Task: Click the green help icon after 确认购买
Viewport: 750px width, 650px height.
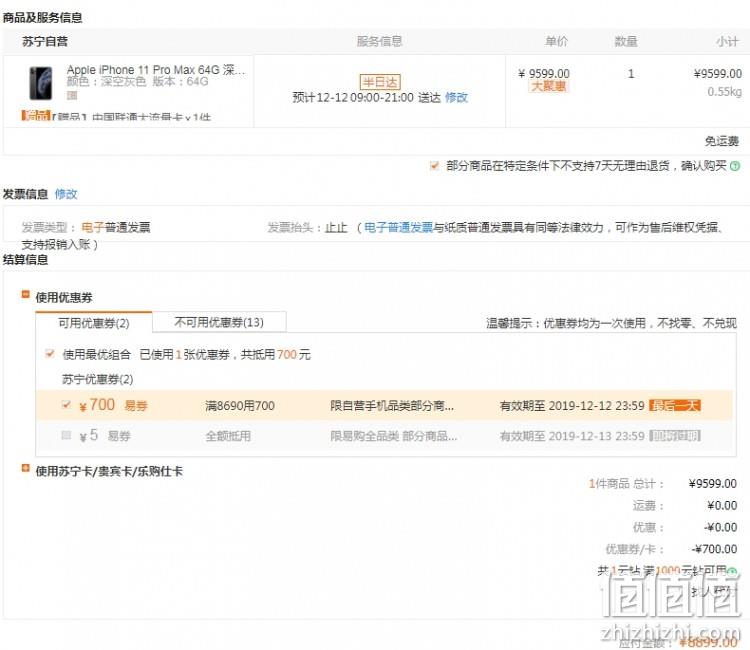Action: pyautogui.click(x=735, y=166)
